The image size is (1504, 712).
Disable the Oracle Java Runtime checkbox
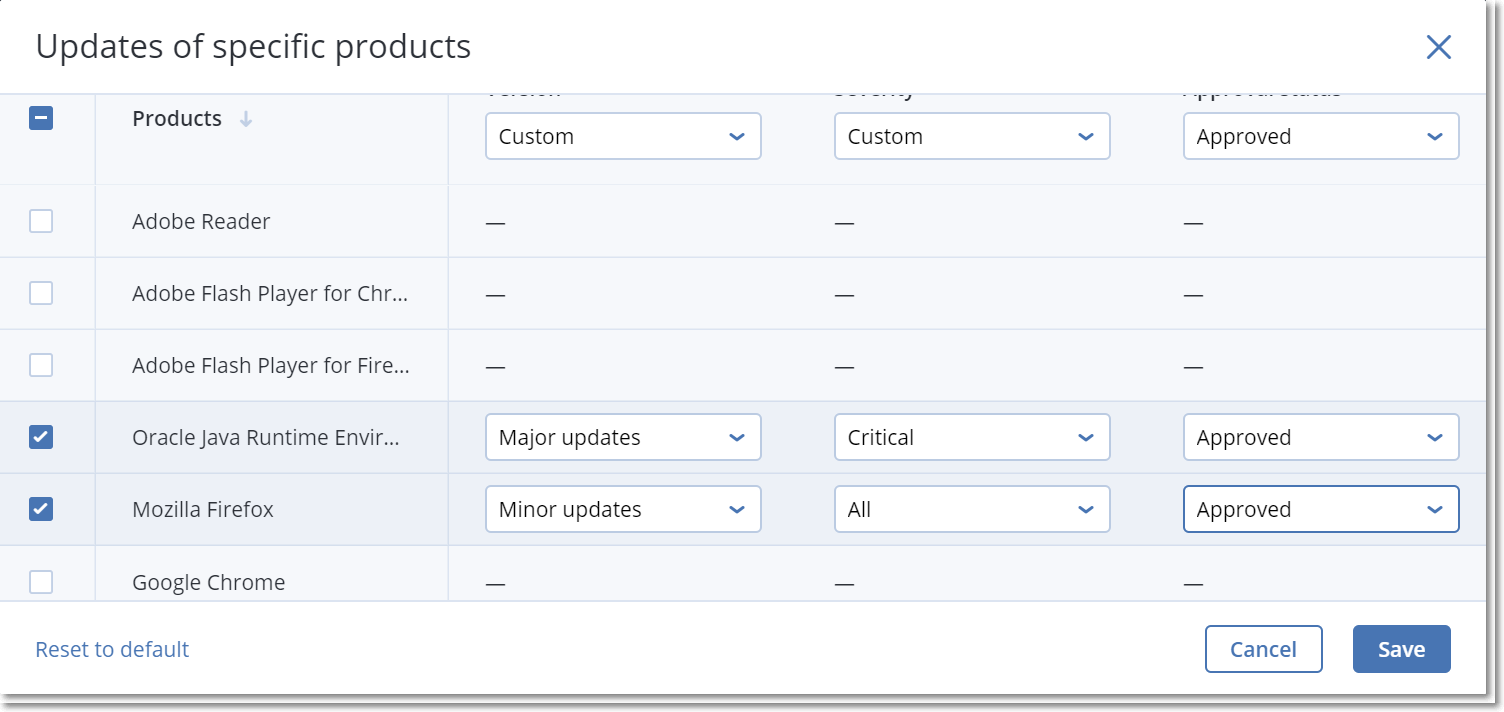(40, 437)
